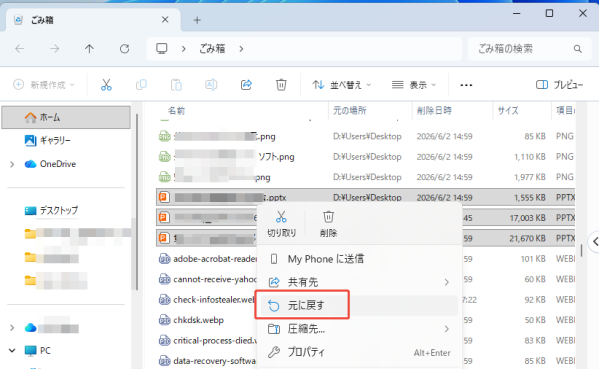Go back with the left arrow
Image resolution: width=599 pixels, height=369 pixels.
pos(19,49)
